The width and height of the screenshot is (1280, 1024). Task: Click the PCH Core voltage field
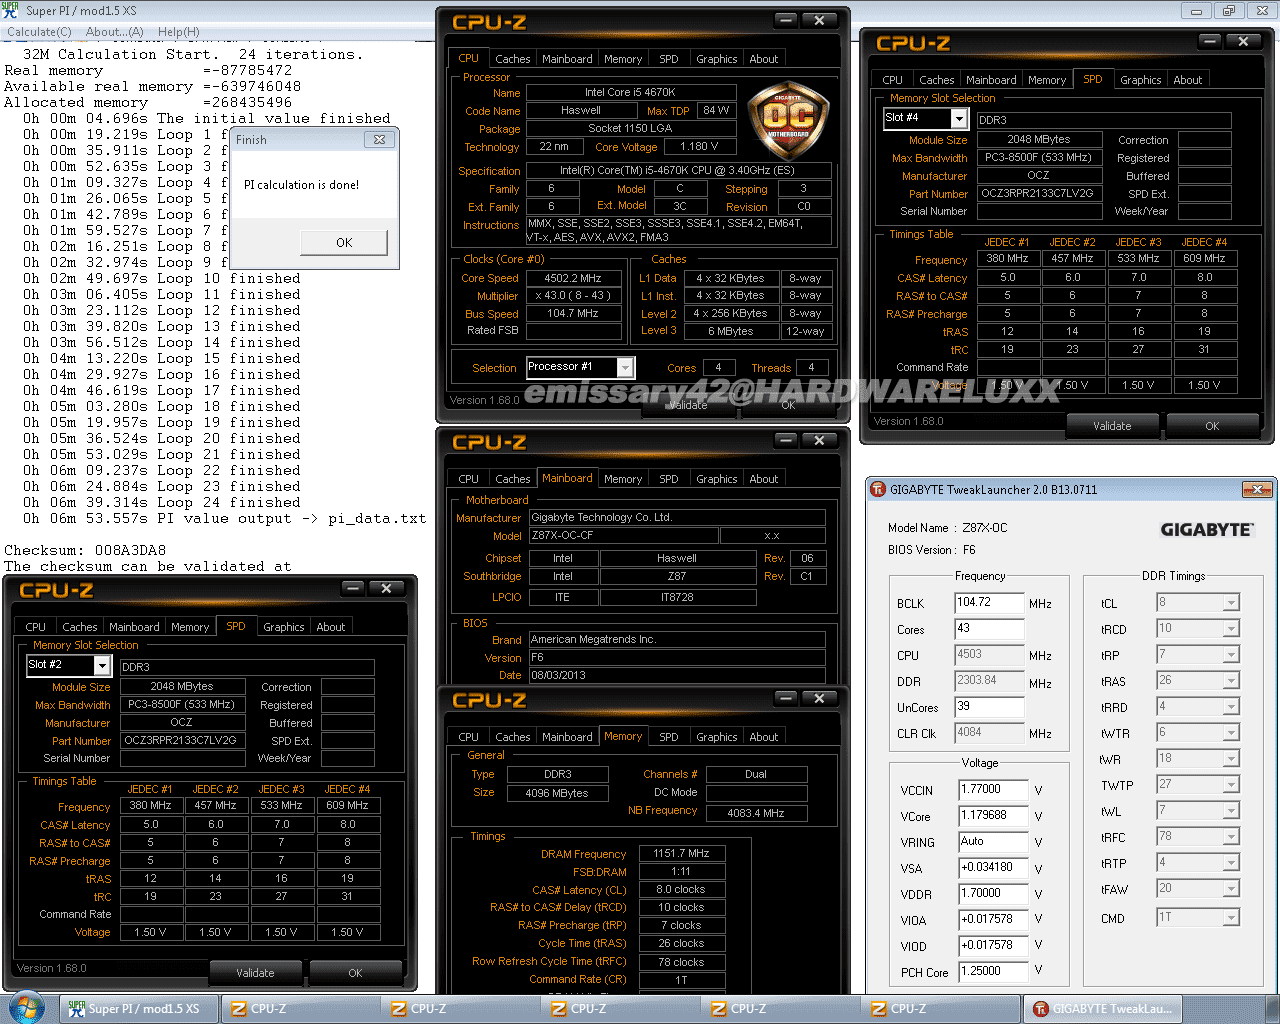pyautogui.click(x=993, y=972)
